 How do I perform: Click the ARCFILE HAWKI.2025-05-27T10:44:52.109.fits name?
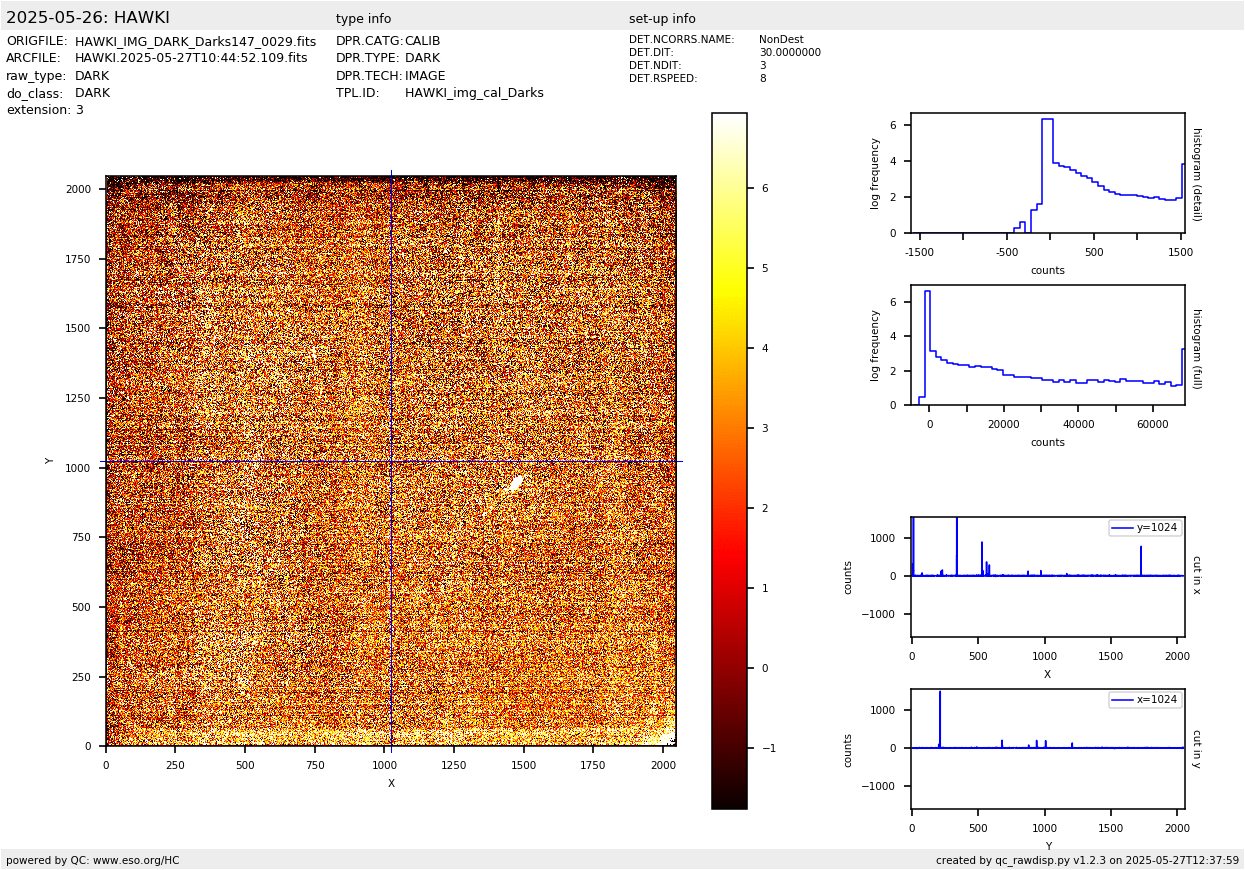pyautogui.click(x=191, y=59)
